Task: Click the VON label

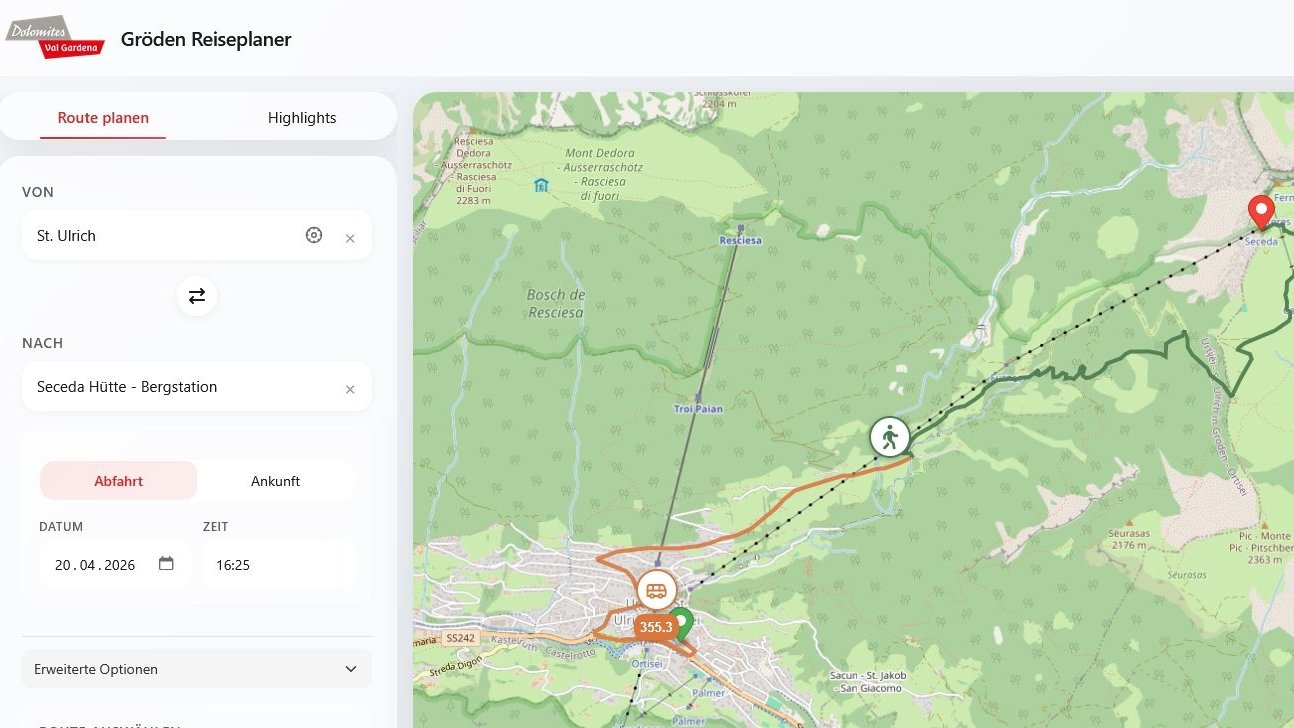Action: pyautogui.click(x=38, y=192)
